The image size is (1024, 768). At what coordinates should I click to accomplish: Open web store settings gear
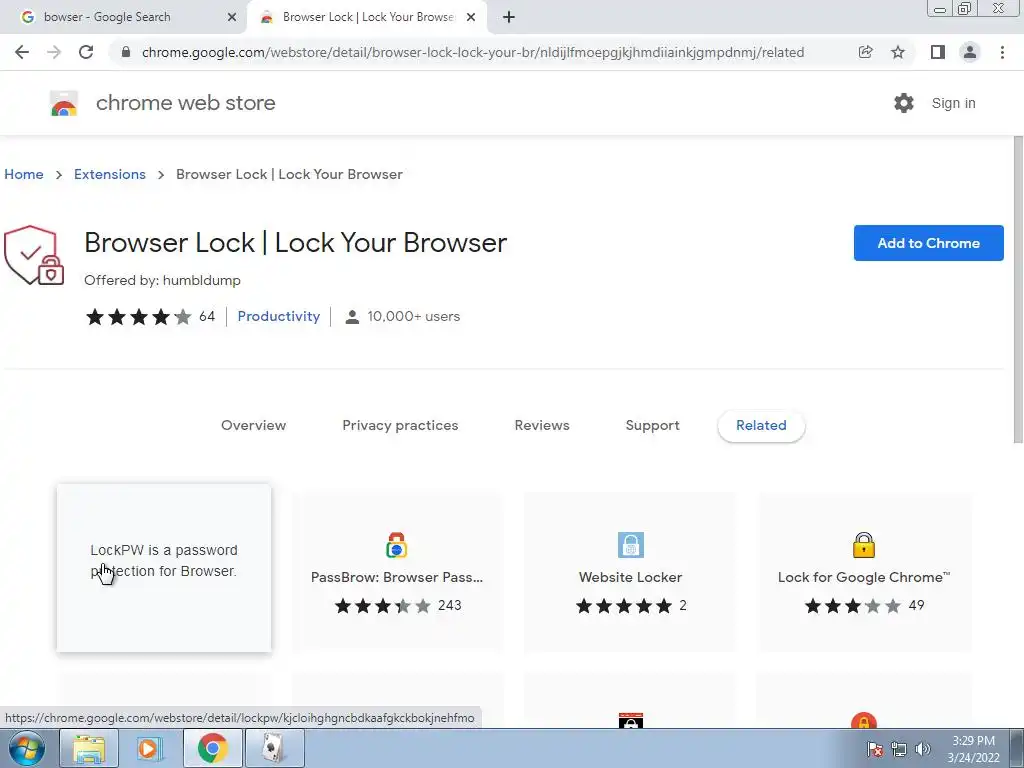[904, 103]
